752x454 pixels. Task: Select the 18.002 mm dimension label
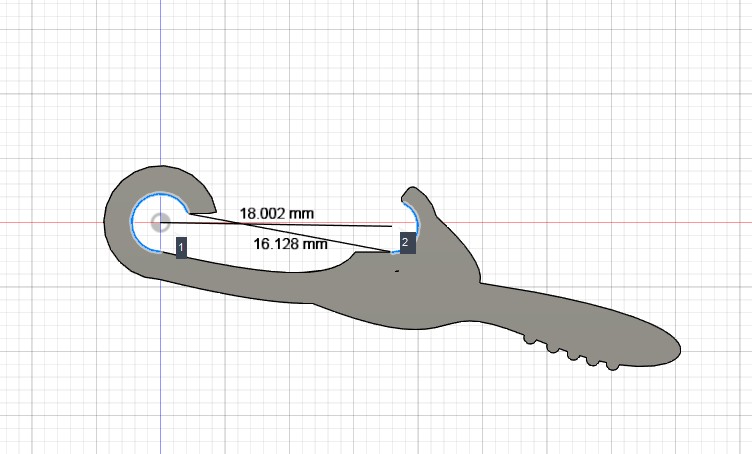[277, 213]
